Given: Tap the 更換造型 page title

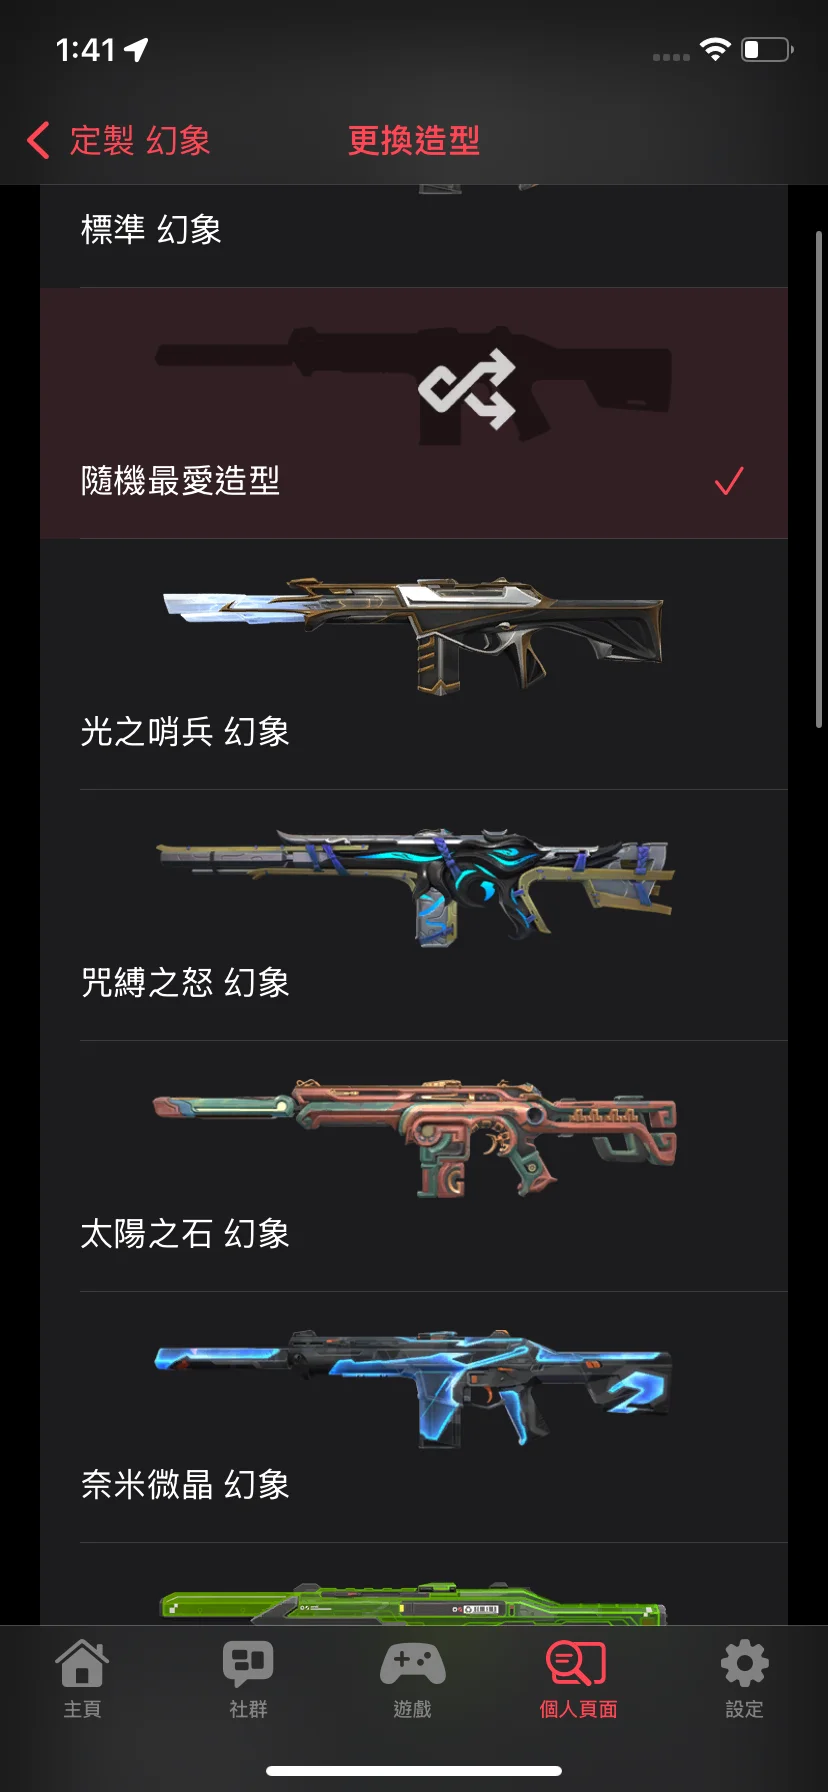Looking at the screenshot, I should pos(414,140).
